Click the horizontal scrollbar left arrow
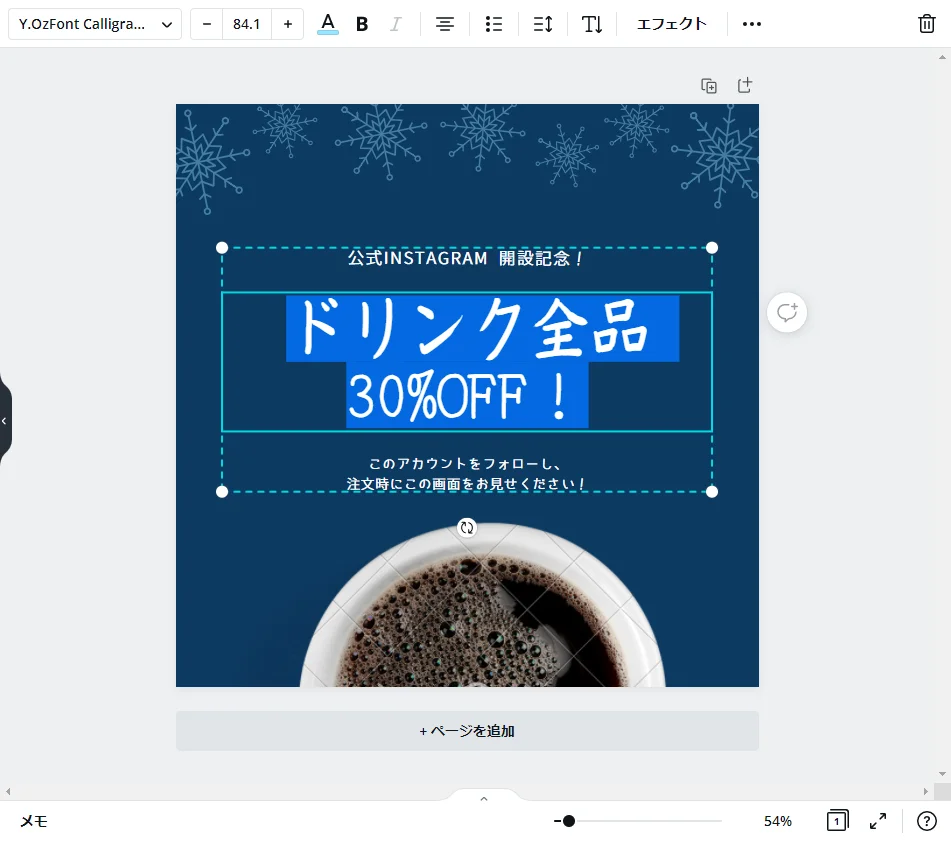Viewport: 951px width, 841px height. coord(8,791)
